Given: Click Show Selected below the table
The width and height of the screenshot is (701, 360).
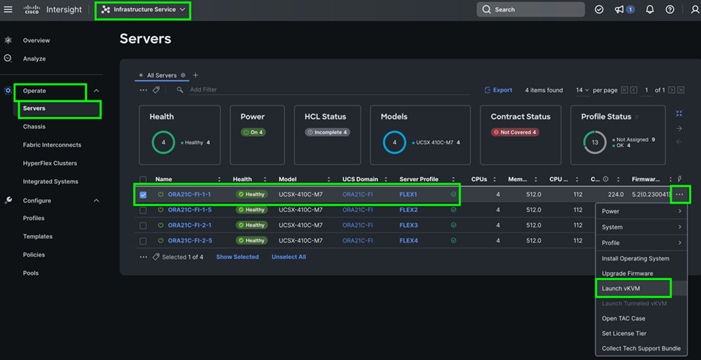Looking at the screenshot, I should click(237, 257).
